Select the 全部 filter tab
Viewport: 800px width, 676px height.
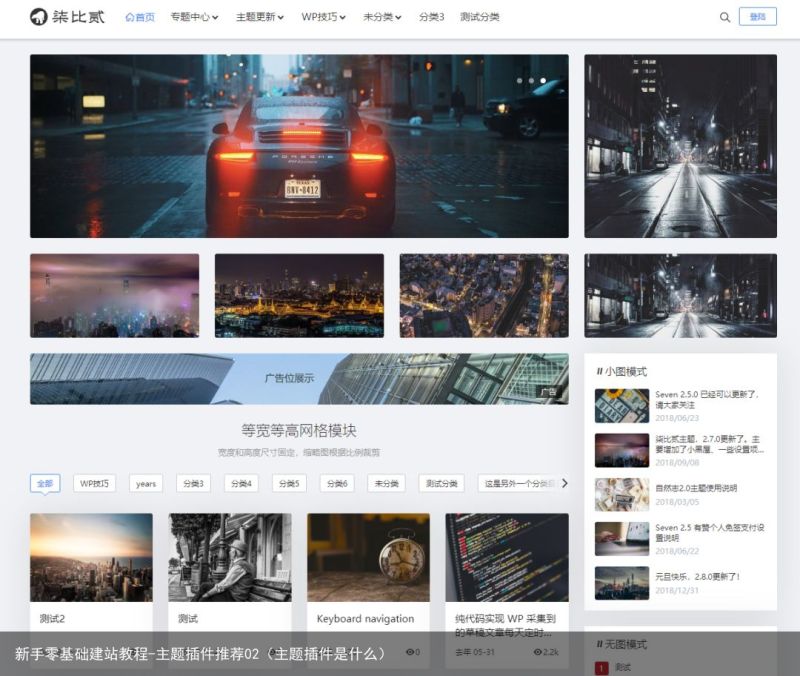coord(45,483)
